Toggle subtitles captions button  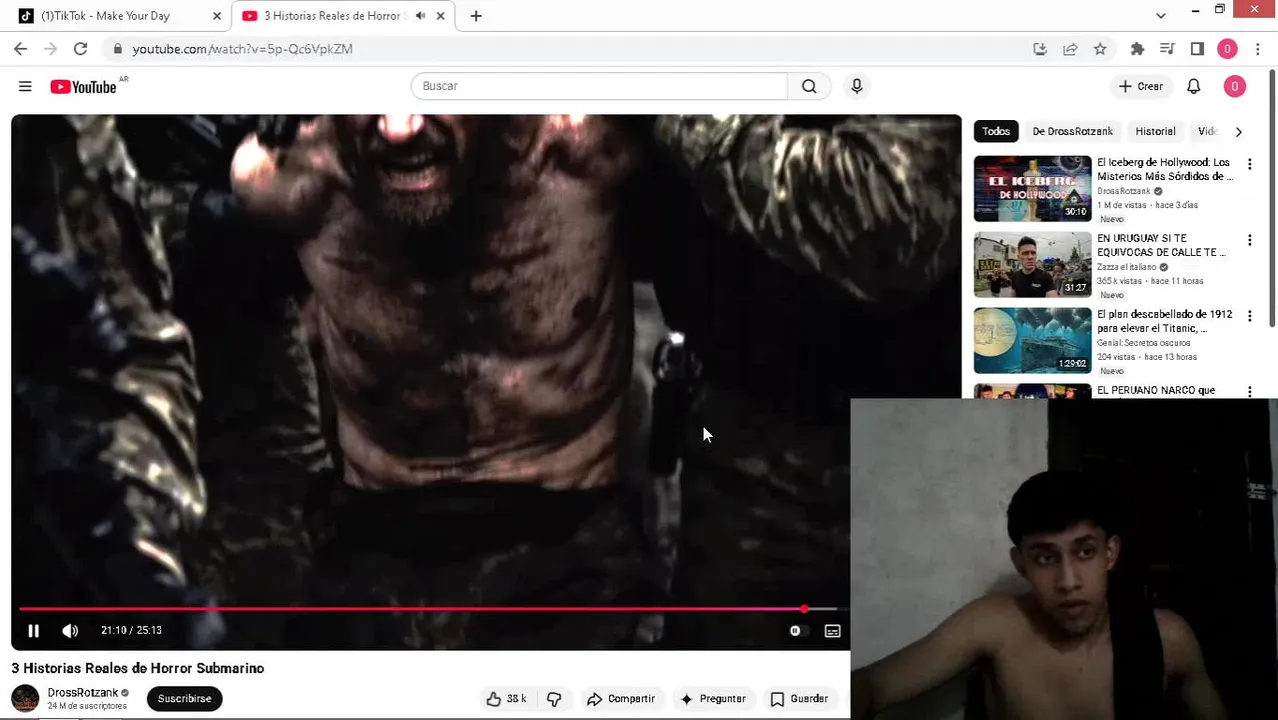(832, 631)
